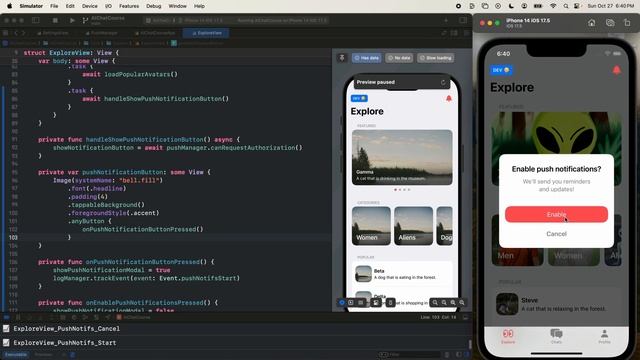Toggle the Xcode navigator sidebar
The width and height of the screenshot is (640, 360).
(36, 20)
